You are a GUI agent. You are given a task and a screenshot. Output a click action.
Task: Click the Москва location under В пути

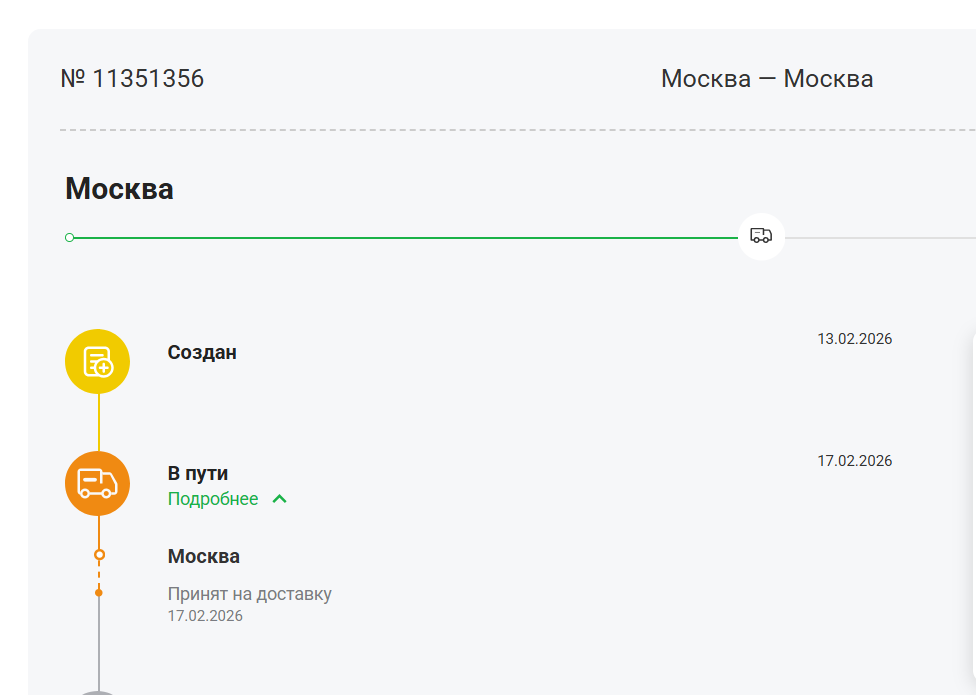204,557
